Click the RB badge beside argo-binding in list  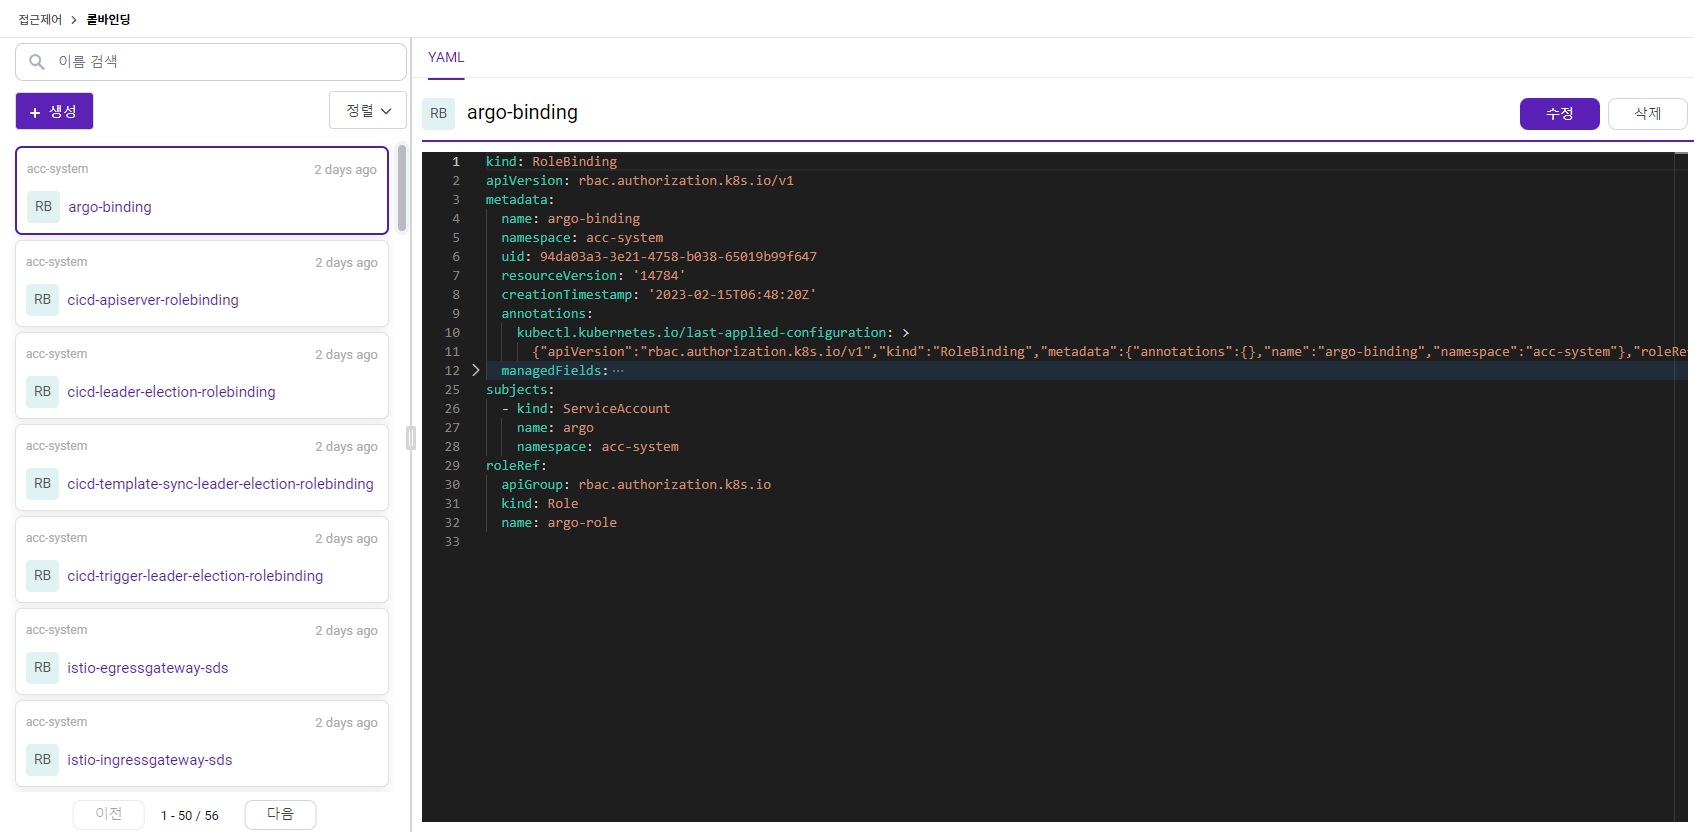[43, 207]
